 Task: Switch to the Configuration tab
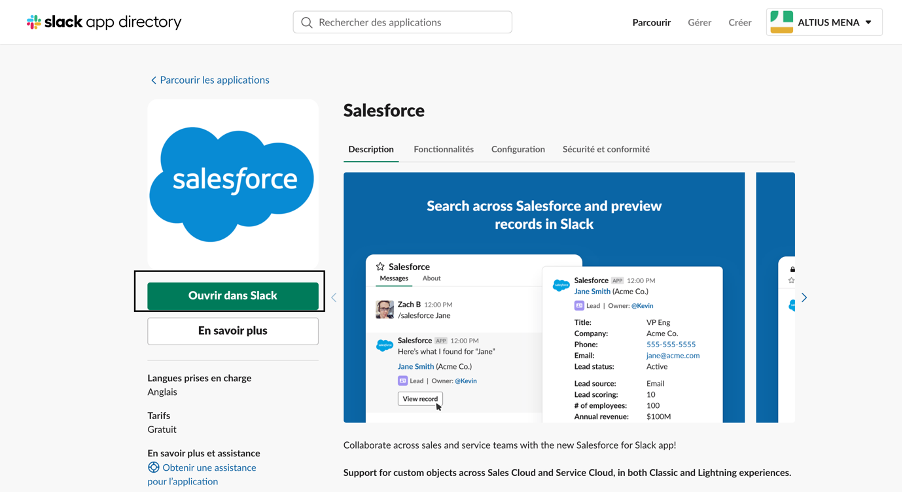[x=518, y=149]
